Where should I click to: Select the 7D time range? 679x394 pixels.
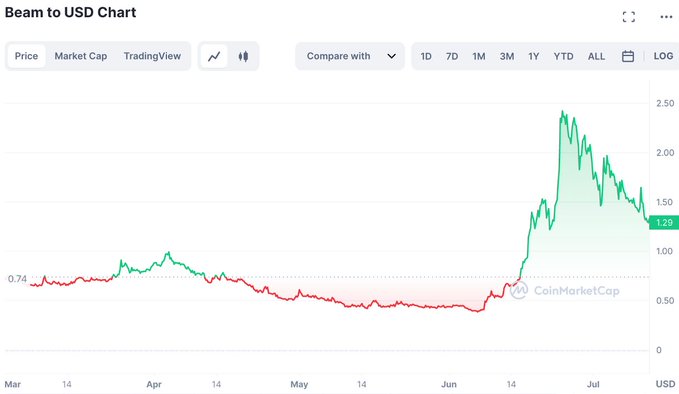(452, 56)
